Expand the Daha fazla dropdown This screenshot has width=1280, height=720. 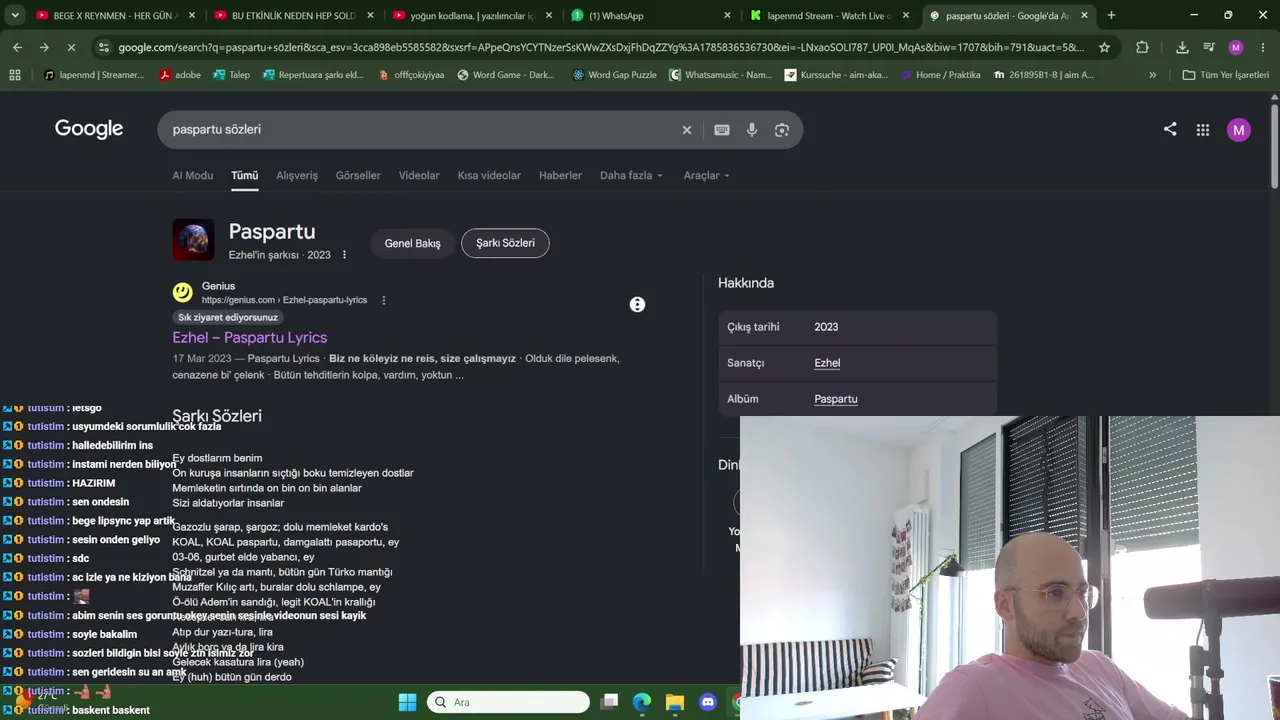click(x=631, y=175)
